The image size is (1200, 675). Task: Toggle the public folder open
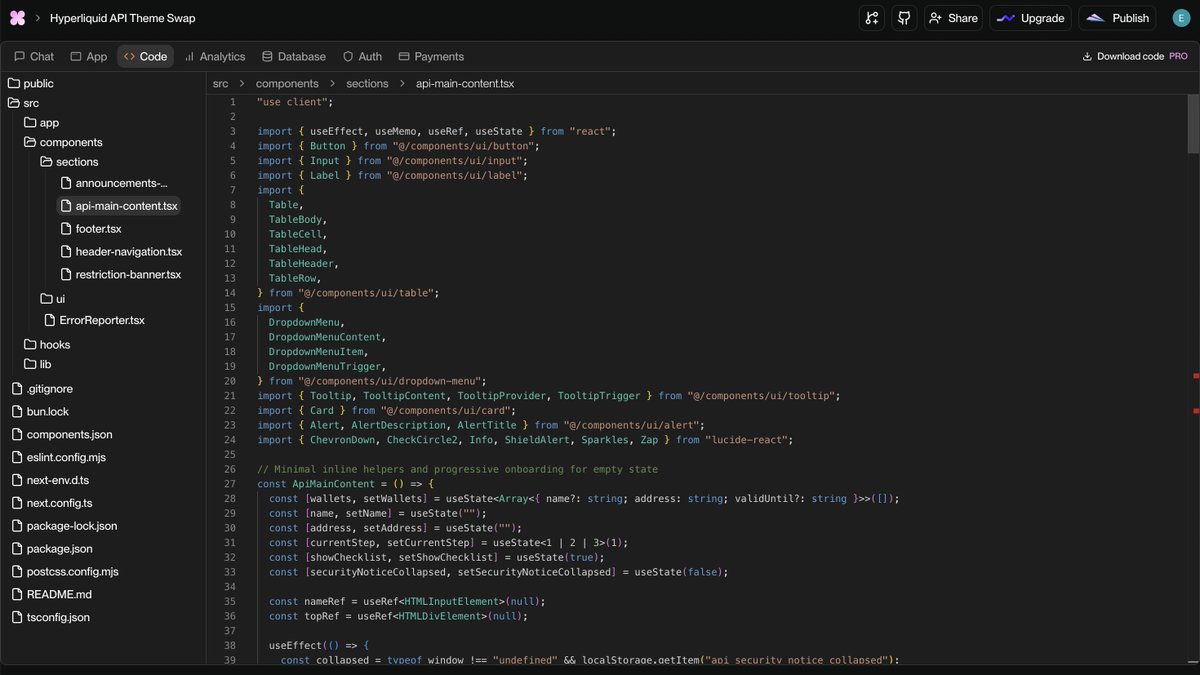point(40,82)
